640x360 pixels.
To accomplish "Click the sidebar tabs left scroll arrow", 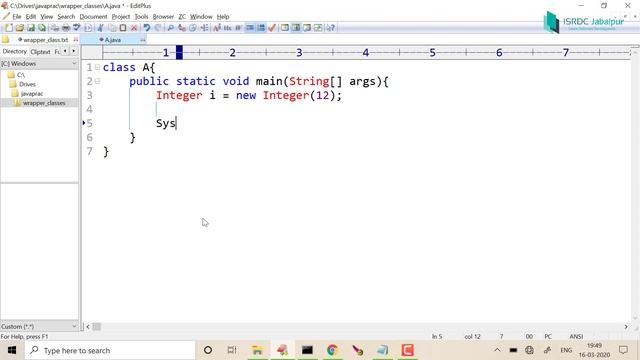I will click(x=65, y=51).
